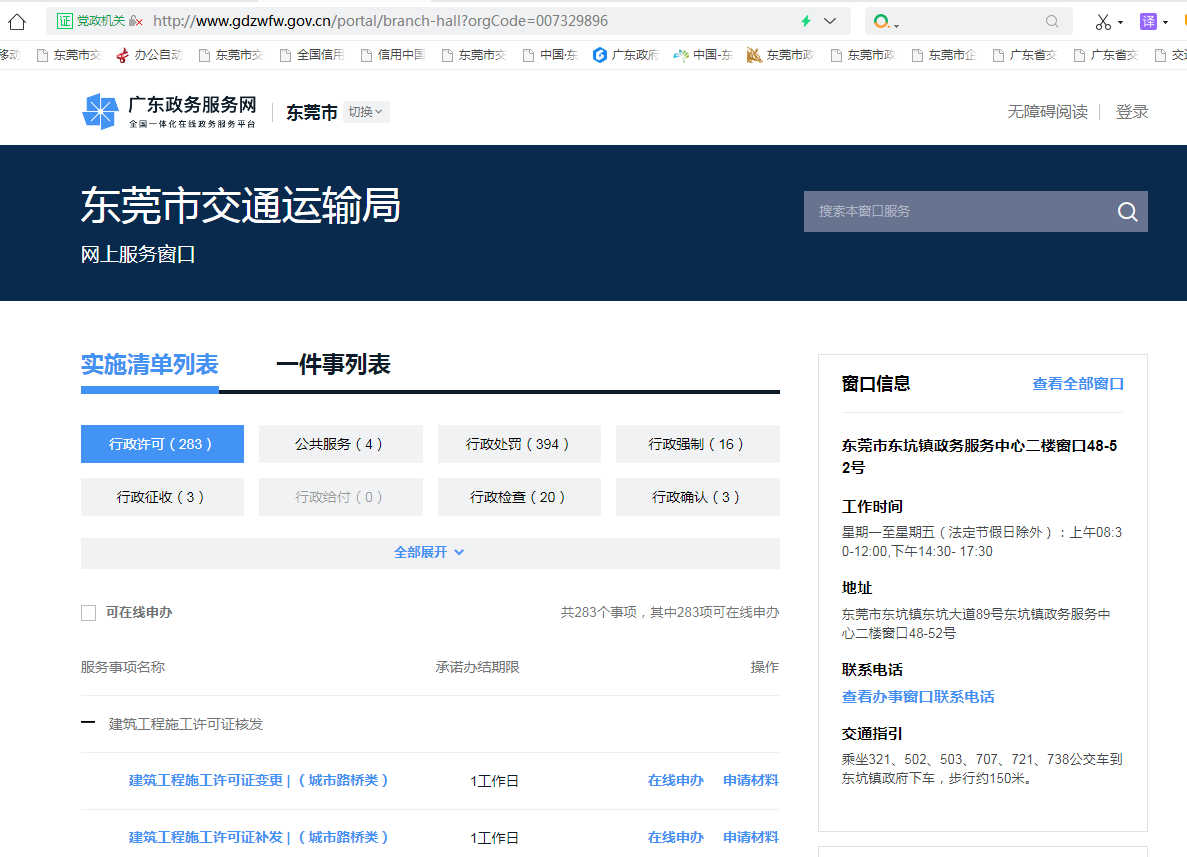Click 无障碍阅读 accessibility link
The height and width of the screenshot is (857, 1187).
[x=1048, y=112]
